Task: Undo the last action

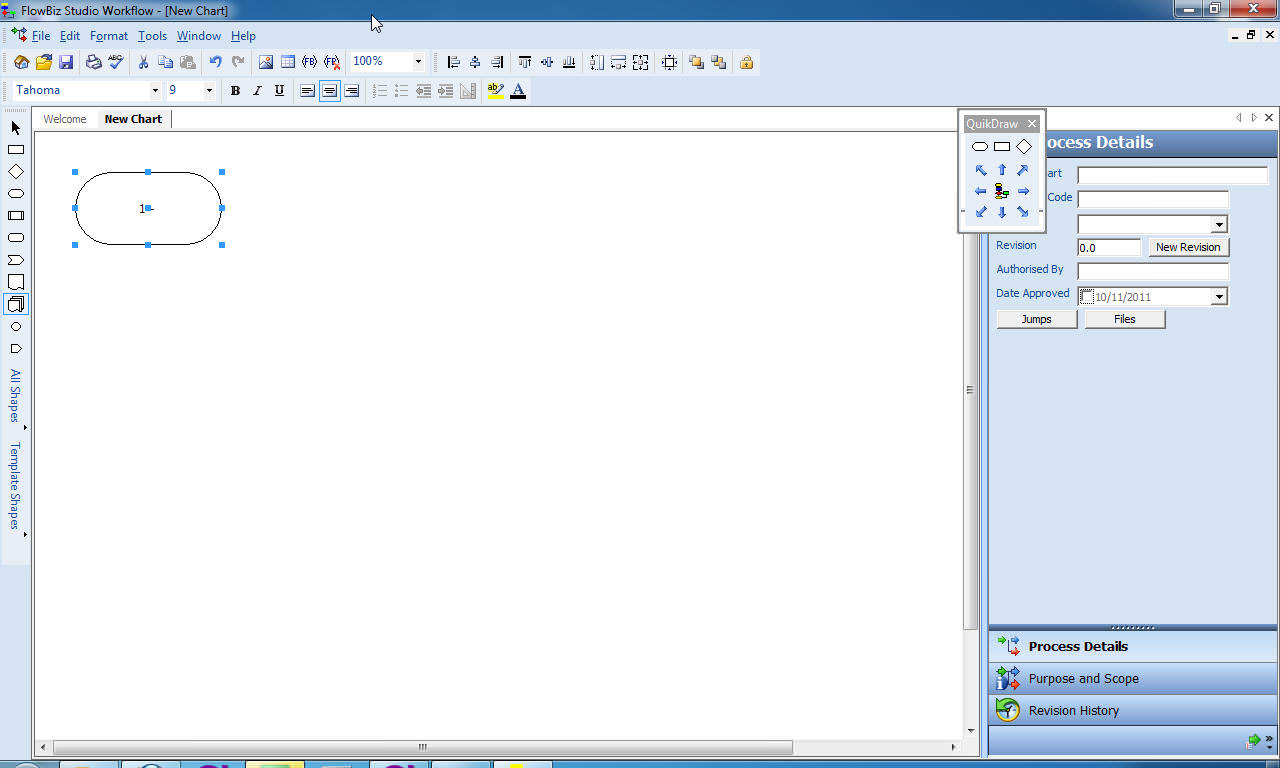Action: click(215, 62)
